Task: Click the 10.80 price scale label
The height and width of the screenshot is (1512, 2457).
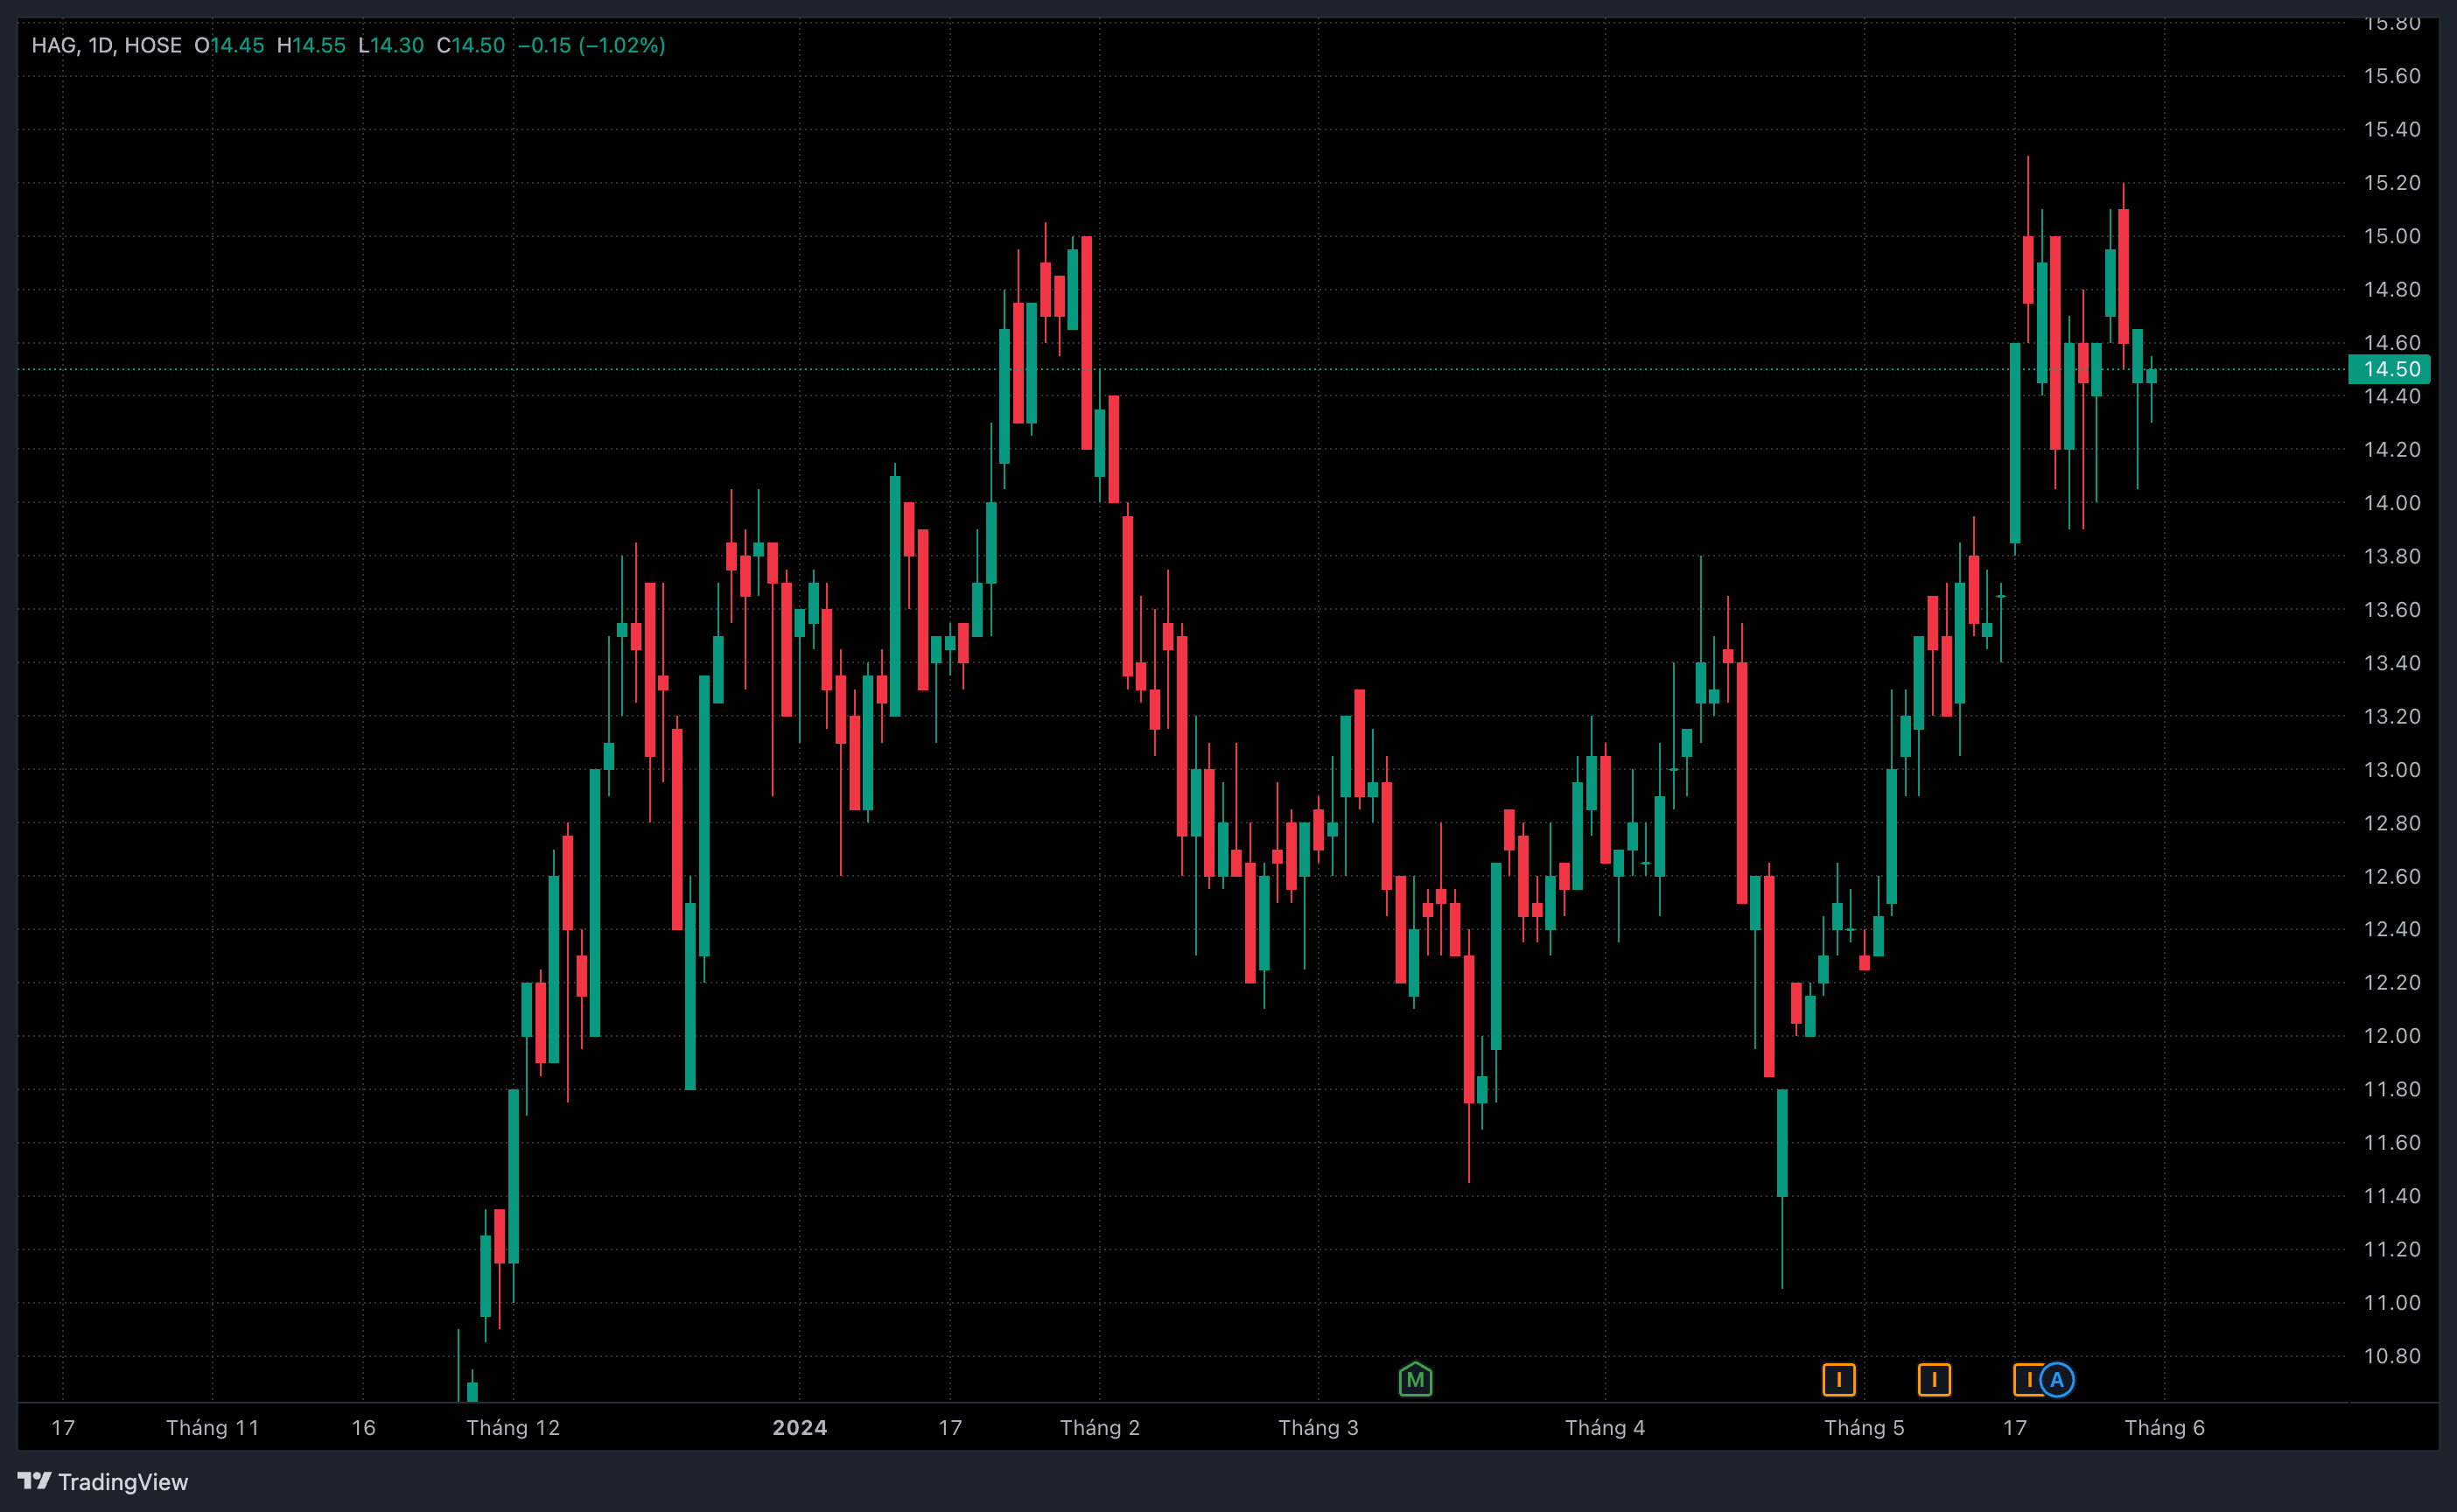Action: click(2392, 1356)
